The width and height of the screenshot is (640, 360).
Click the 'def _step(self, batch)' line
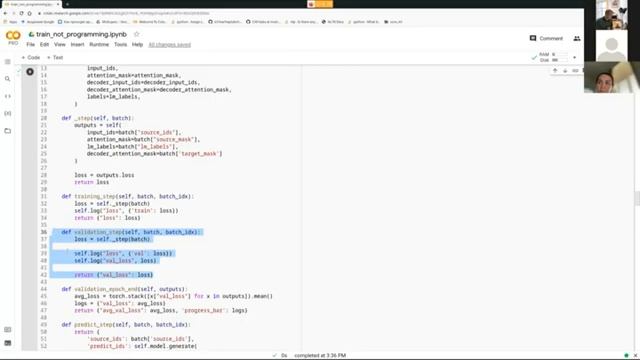pyautogui.click(x=98, y=118)
